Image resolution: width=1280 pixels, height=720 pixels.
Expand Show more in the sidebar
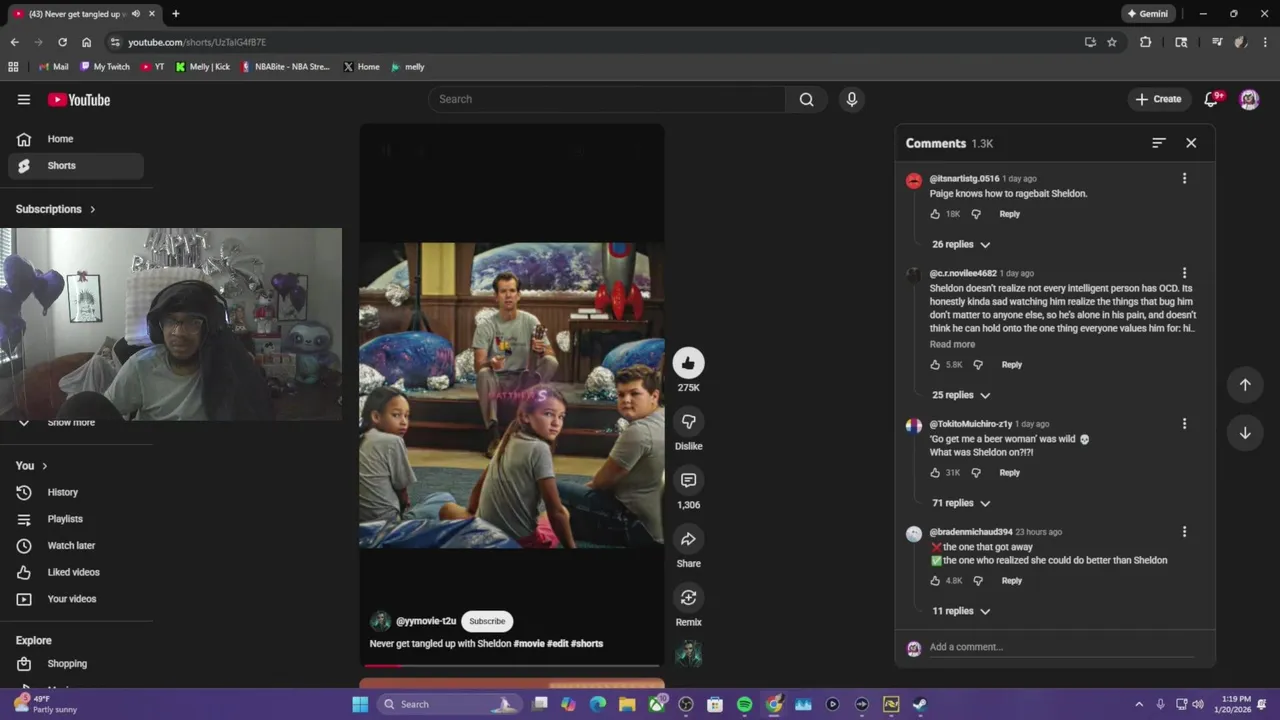coord(71,423)
